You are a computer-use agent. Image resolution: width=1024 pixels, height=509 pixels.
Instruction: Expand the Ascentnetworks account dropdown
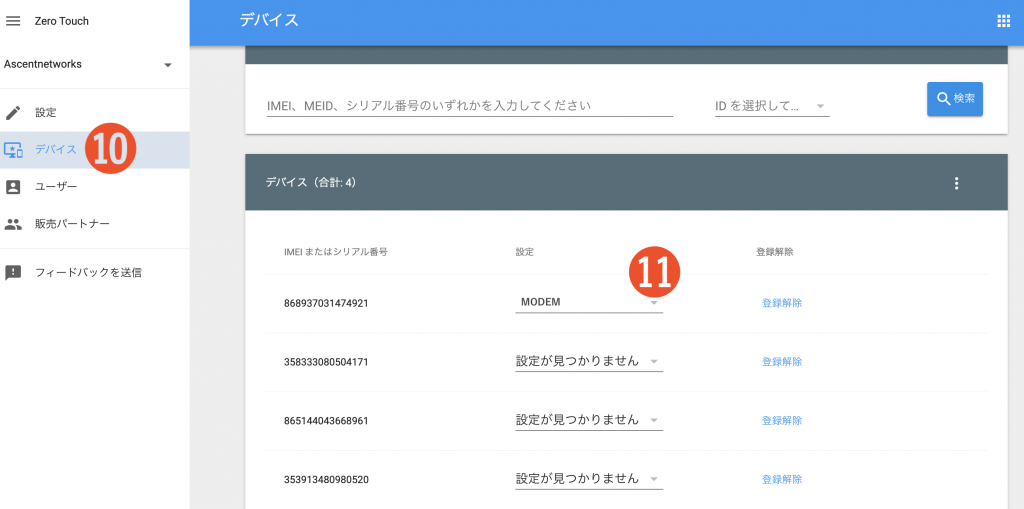click(168, 65)
